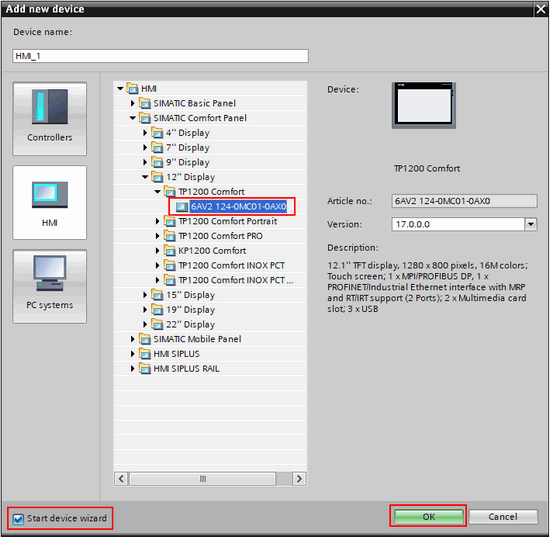Click the SIMATIC Basic Panel folder icon

(145, 103)
